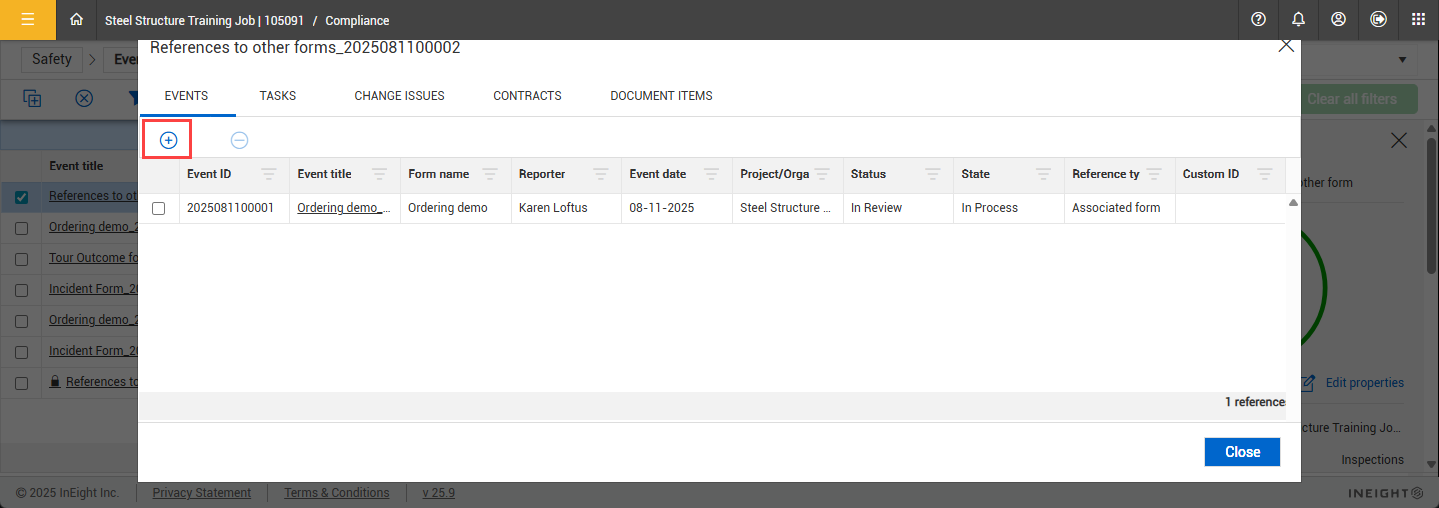Open Status column filter menu
1439x508 pixels.
[932, 174]
